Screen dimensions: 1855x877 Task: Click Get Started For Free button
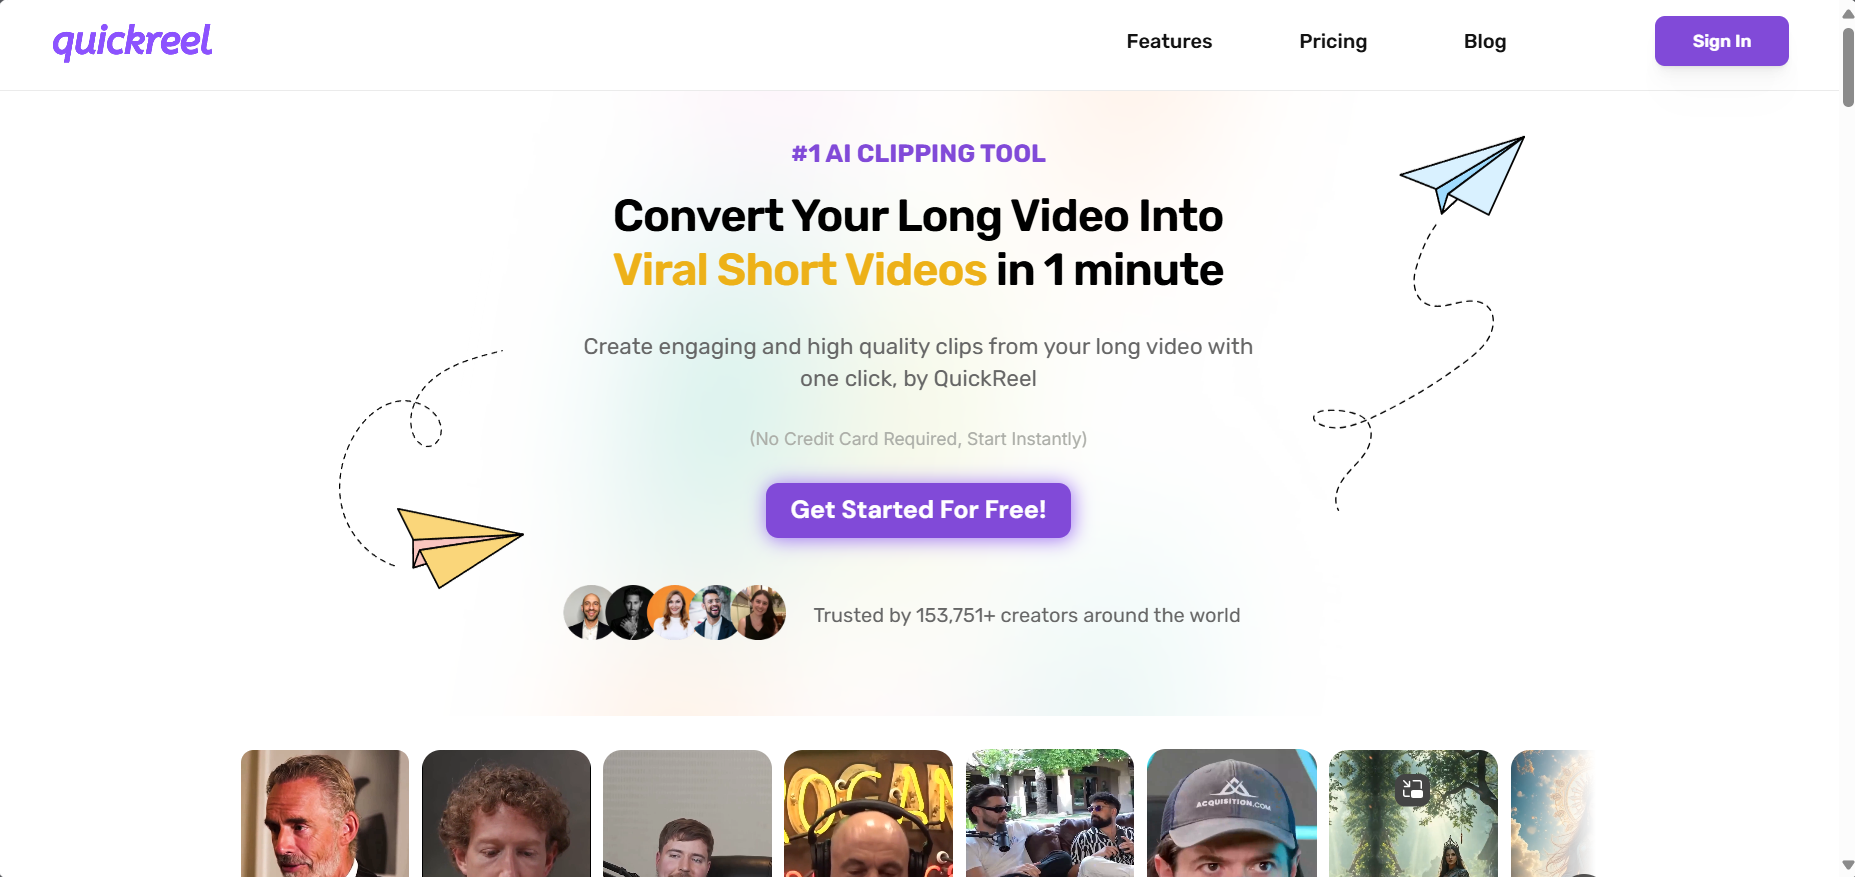[918, 510]
